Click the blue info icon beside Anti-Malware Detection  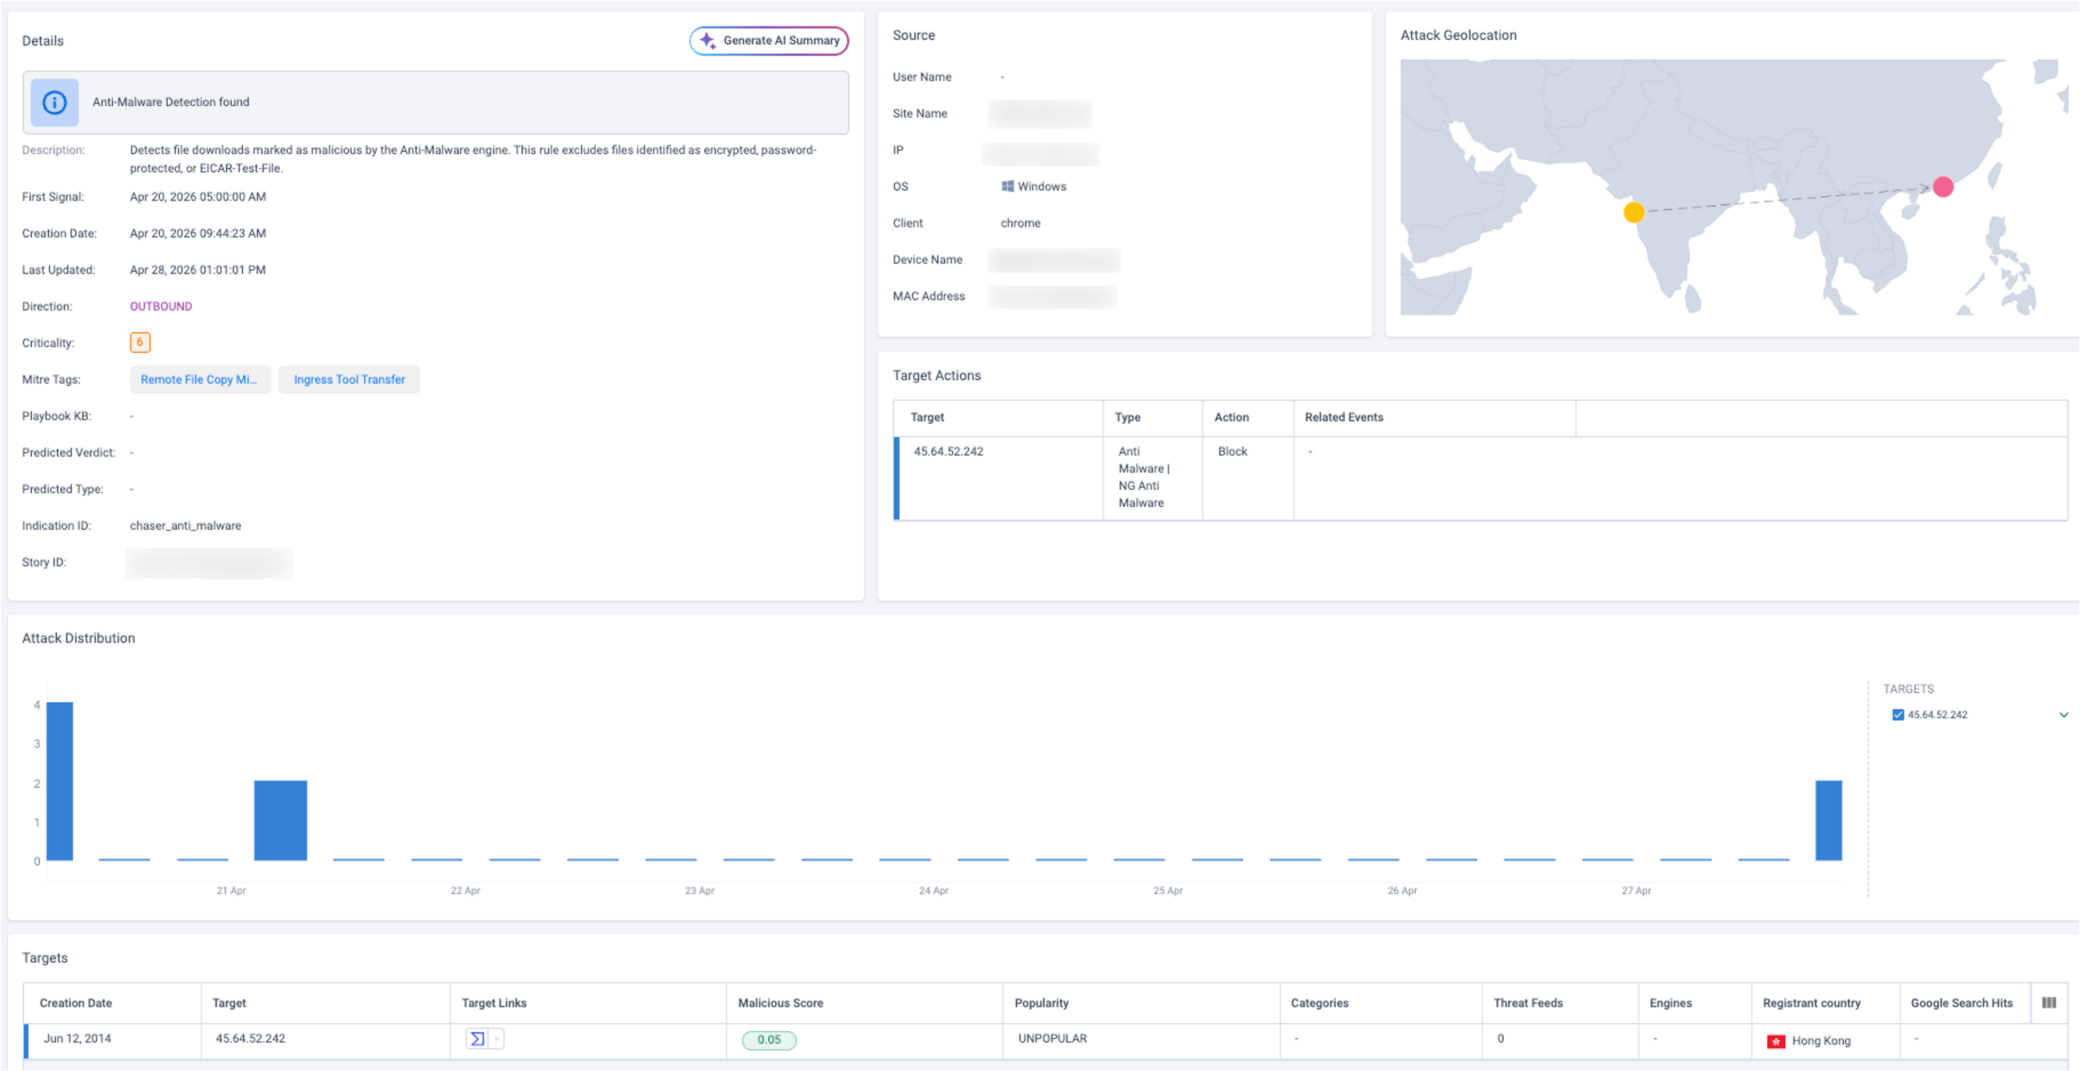[x=54, y=102]
